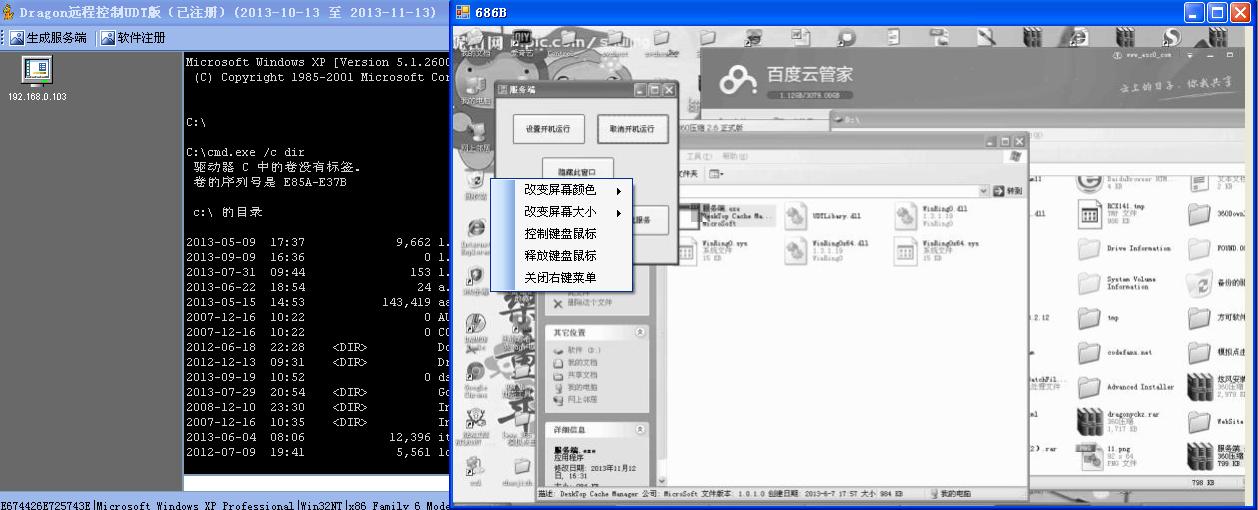Click the 我的电脑 status bar entry
Screen dimensions: 1258x510
pos(950,494)
